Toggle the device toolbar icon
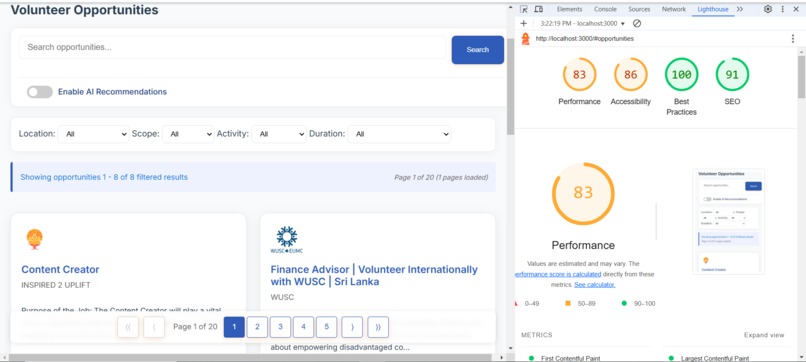806x362 pixels. point(538,9)
